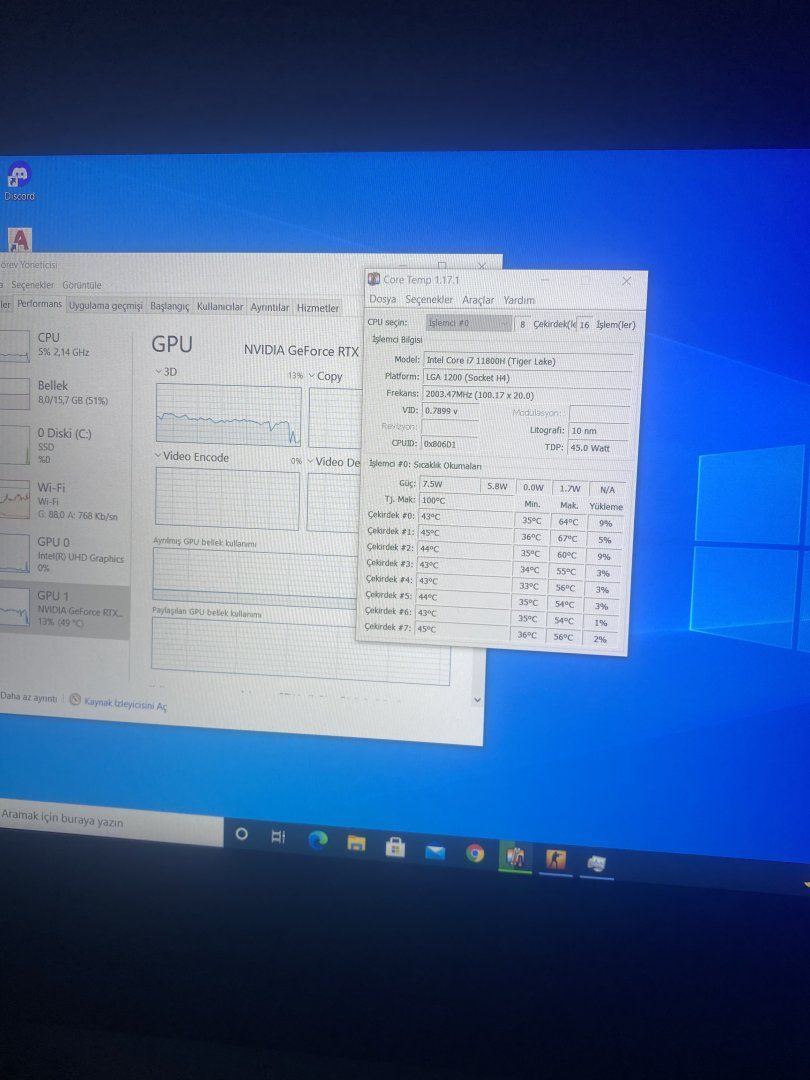Click the Litografi value 10 nm

[x=598, y=431]
